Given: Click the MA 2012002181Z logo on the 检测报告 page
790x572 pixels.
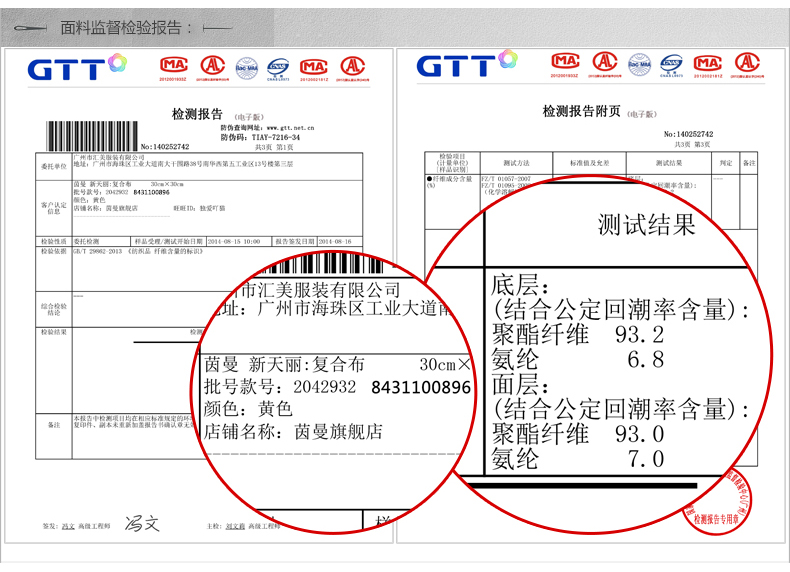Looking at the screenshot, I should (x=314, y=69).
